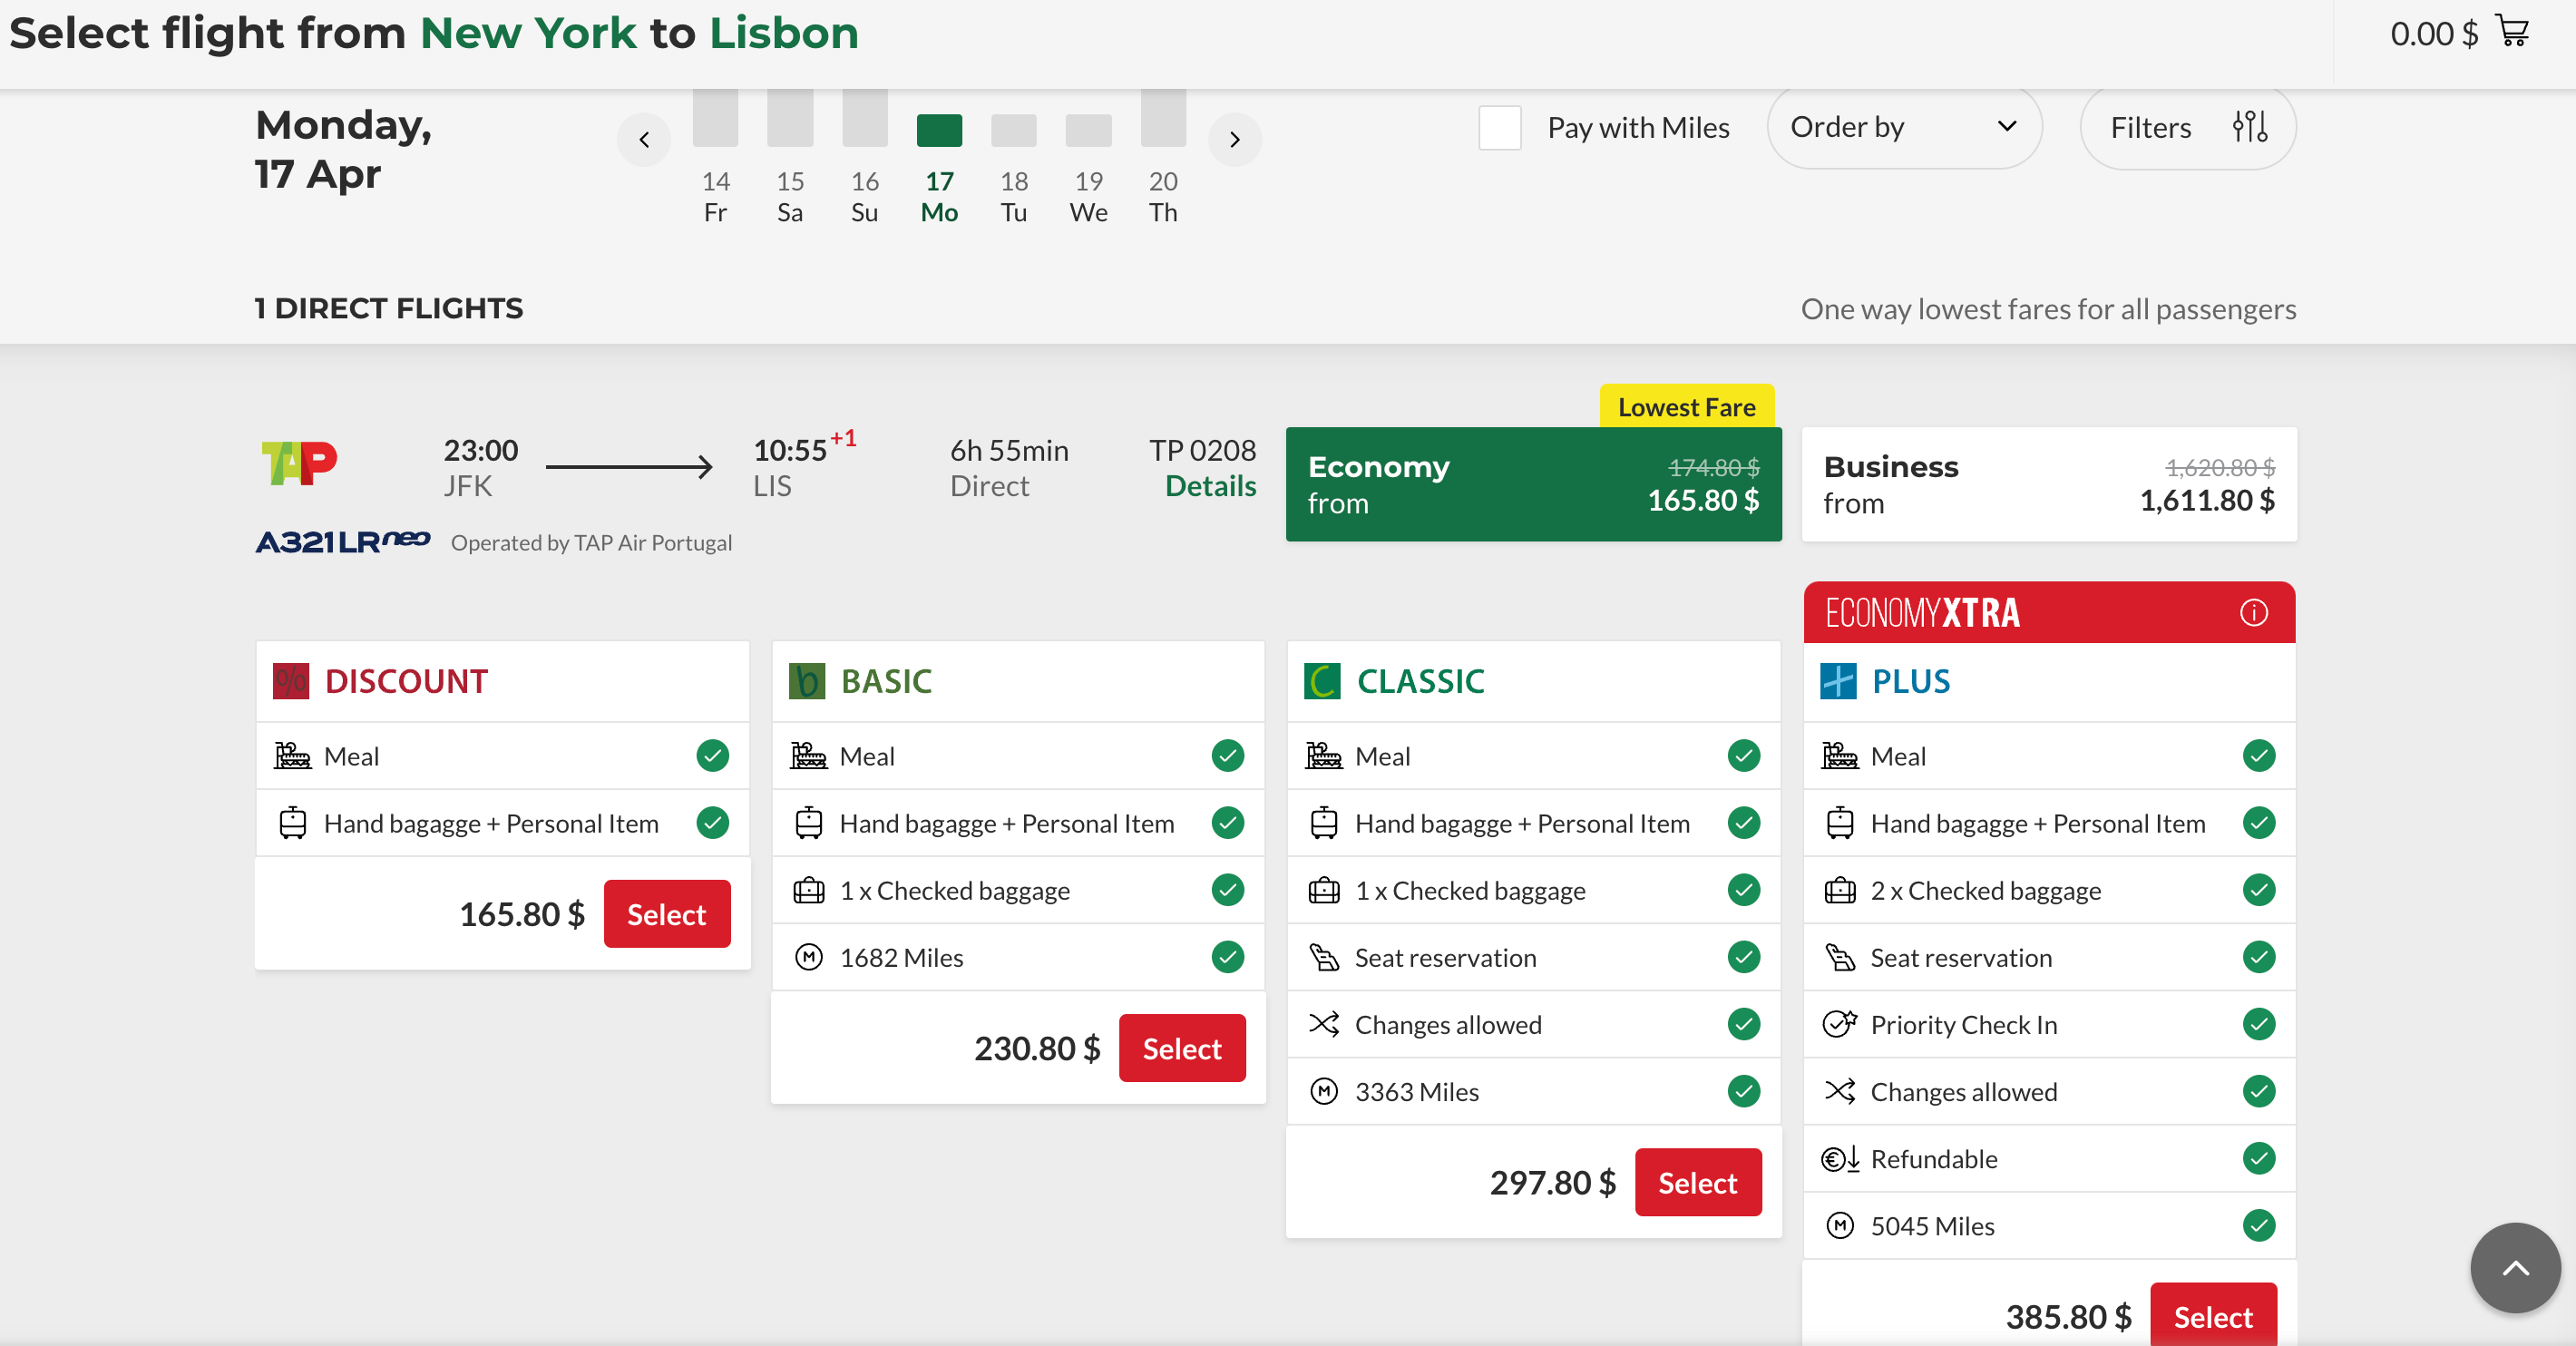Go to next week of dates
Screen dimensions: 2576x1346
[x=1234, y=139]
